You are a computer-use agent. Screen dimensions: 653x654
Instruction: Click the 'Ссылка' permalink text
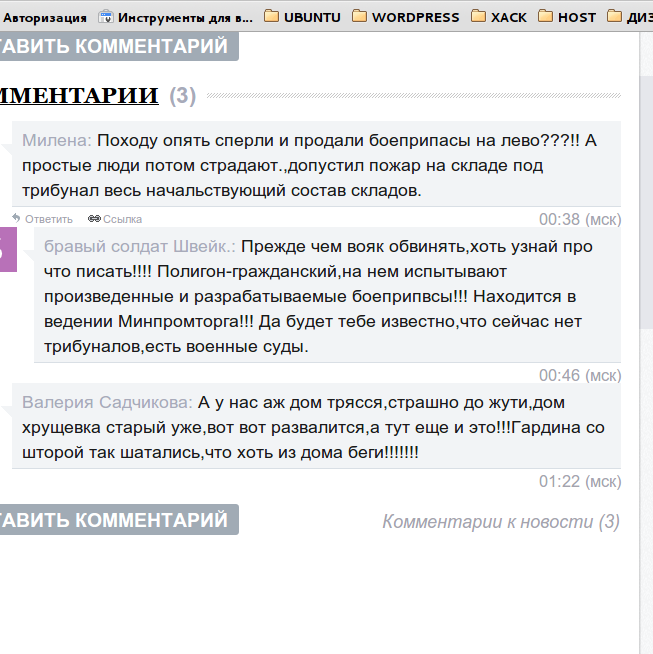(122, 219)
